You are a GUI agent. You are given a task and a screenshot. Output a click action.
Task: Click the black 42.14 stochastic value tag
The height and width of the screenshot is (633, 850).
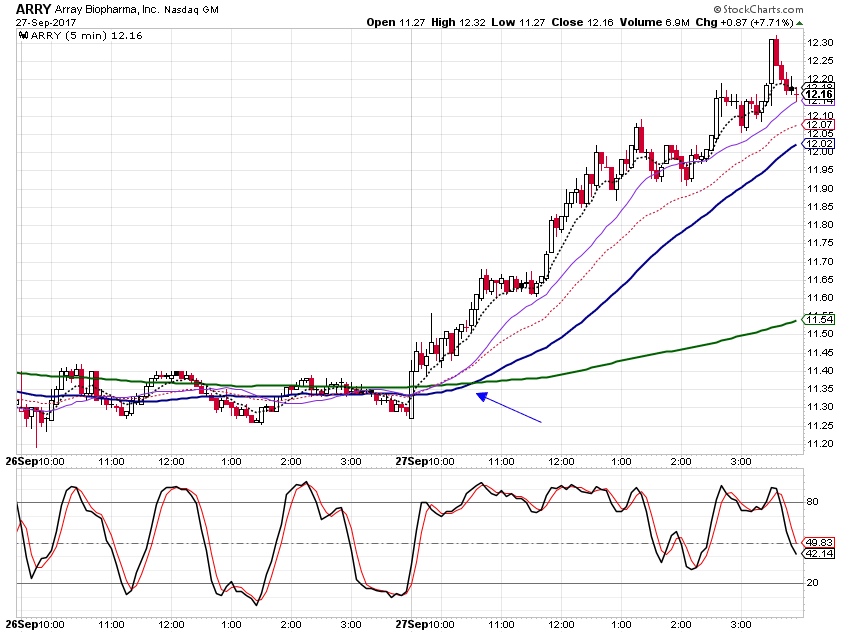[x=819, y=553]
